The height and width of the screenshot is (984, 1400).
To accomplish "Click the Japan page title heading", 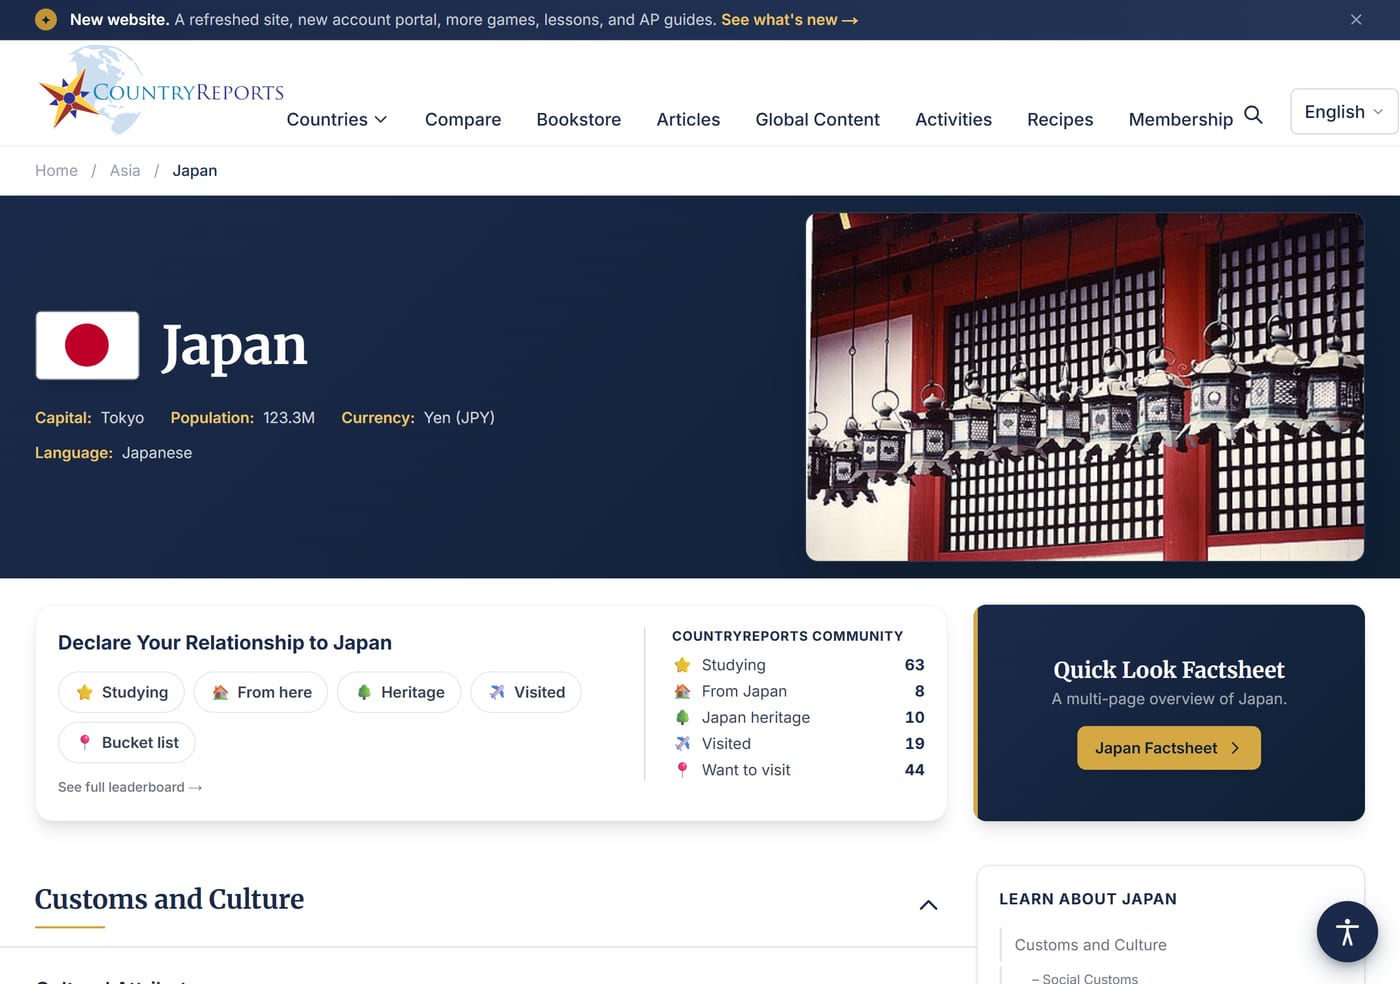I will point(234,346).
